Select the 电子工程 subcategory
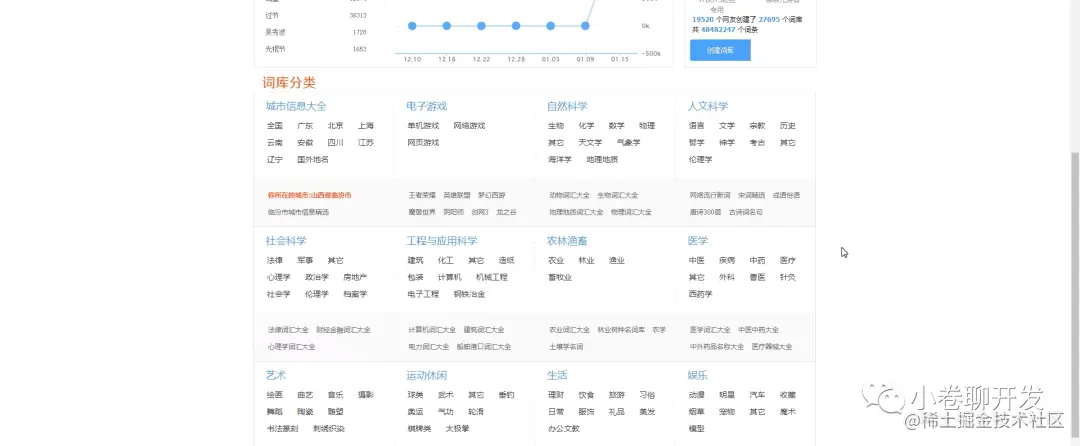 point(423,295)
